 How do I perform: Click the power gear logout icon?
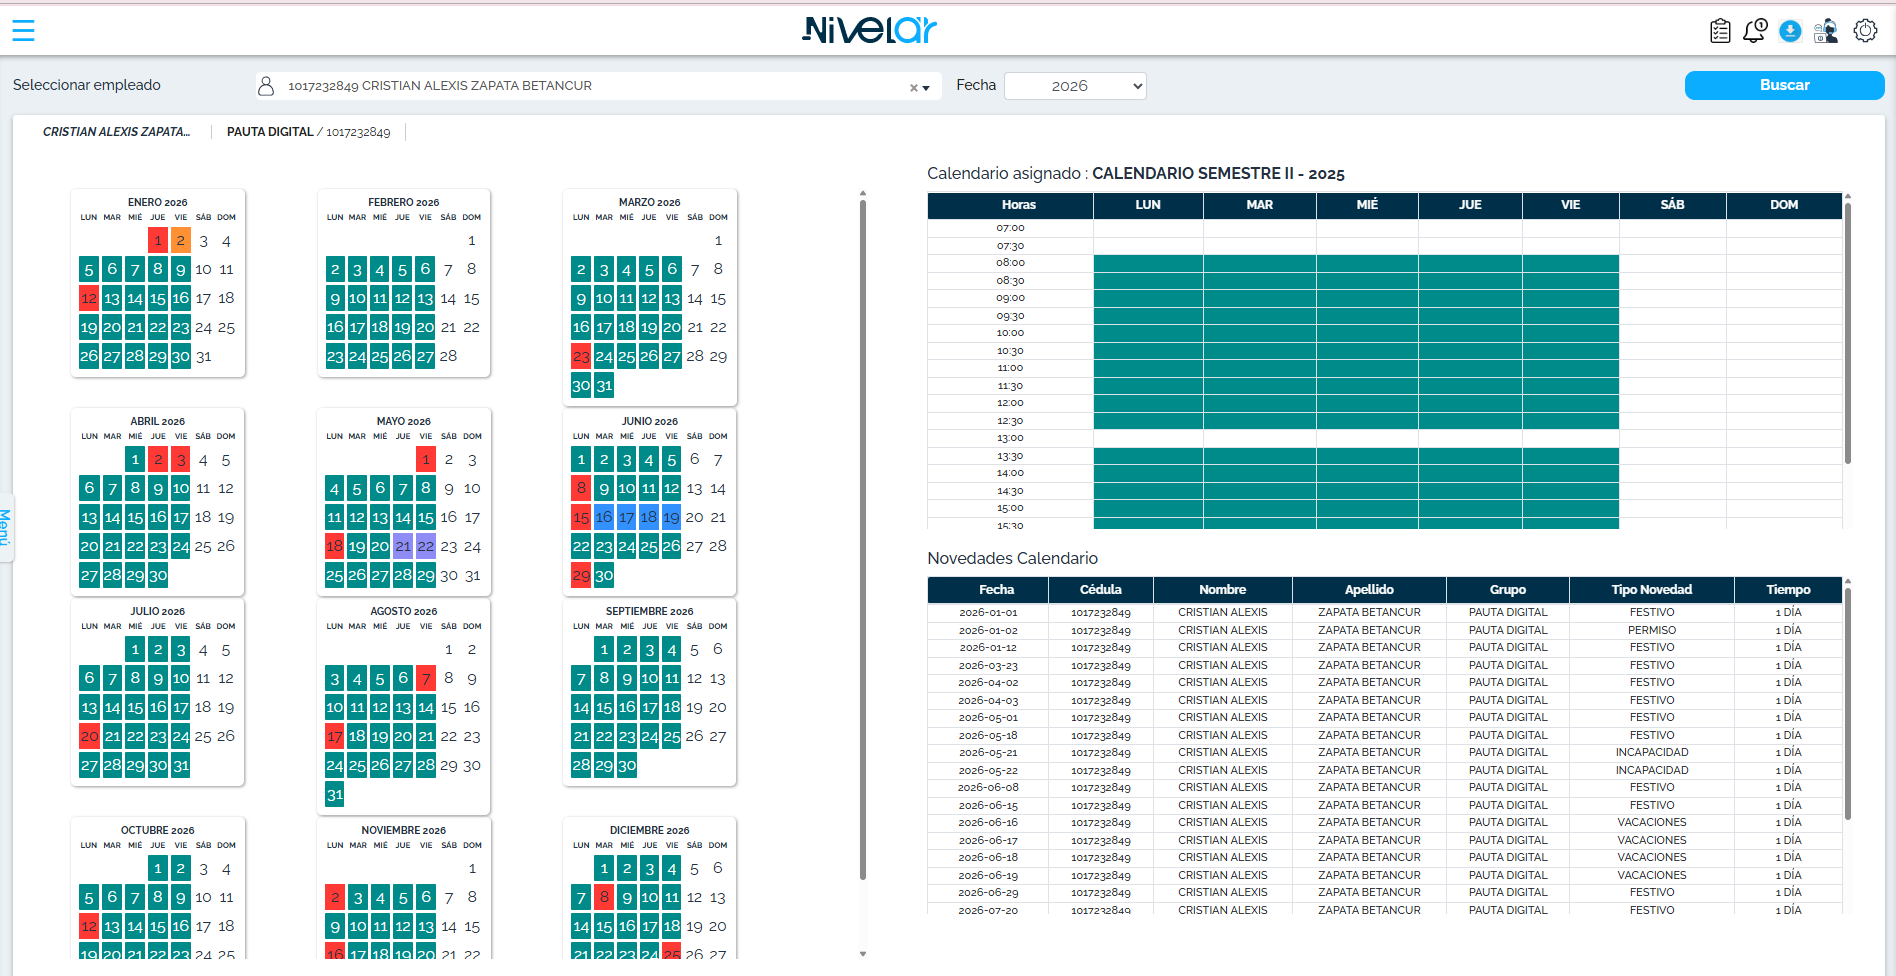point(1865,31)
